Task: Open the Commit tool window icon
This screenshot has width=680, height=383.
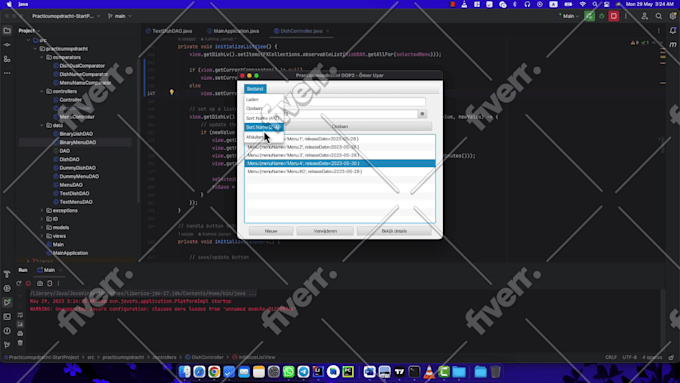Action: point(7,45)
